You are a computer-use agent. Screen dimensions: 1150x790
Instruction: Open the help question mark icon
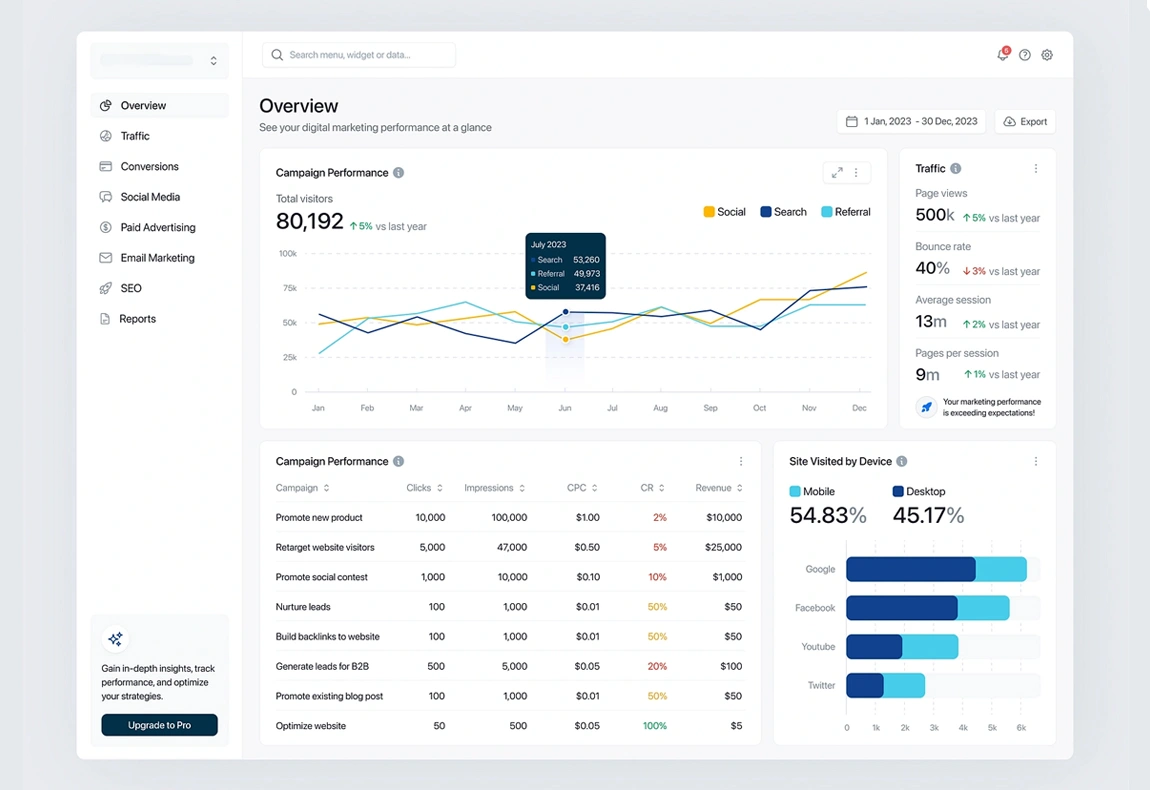pyautogui.click(x=1024, y=55)
